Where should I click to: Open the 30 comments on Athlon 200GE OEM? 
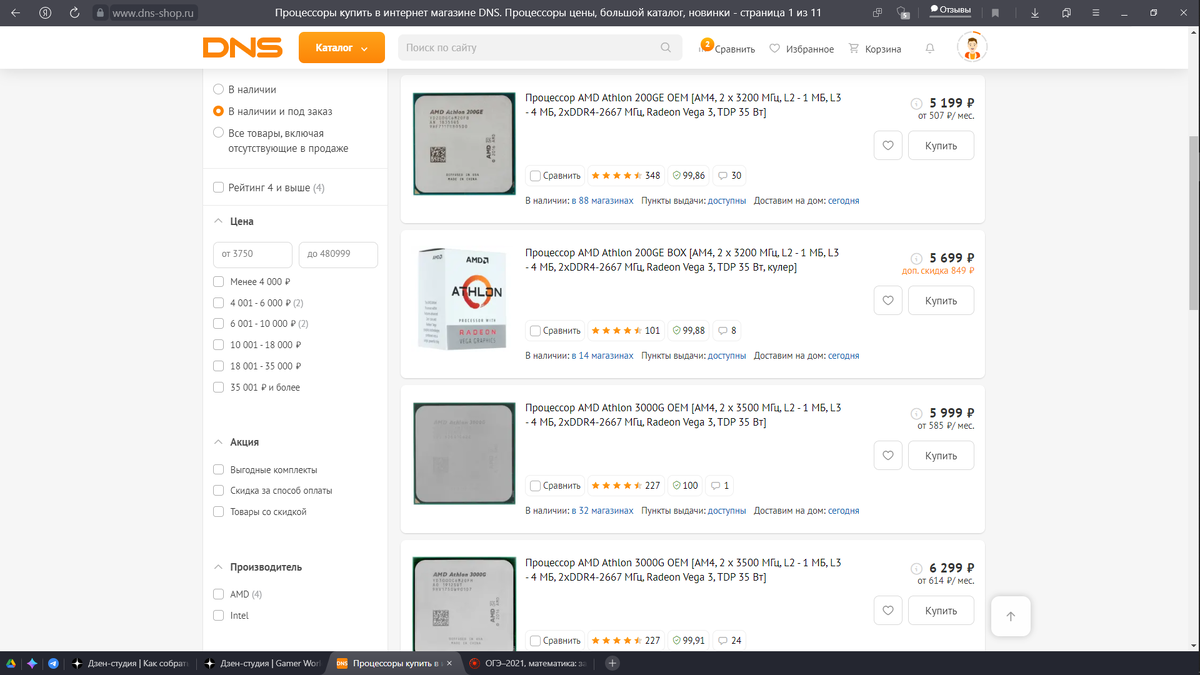[730, 176]
